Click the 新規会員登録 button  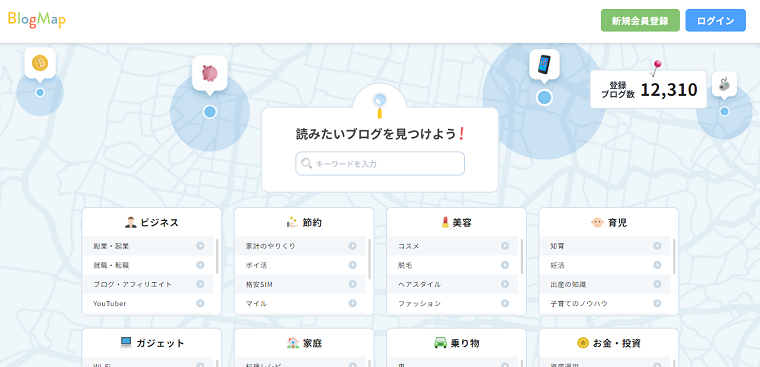point(640,20)
